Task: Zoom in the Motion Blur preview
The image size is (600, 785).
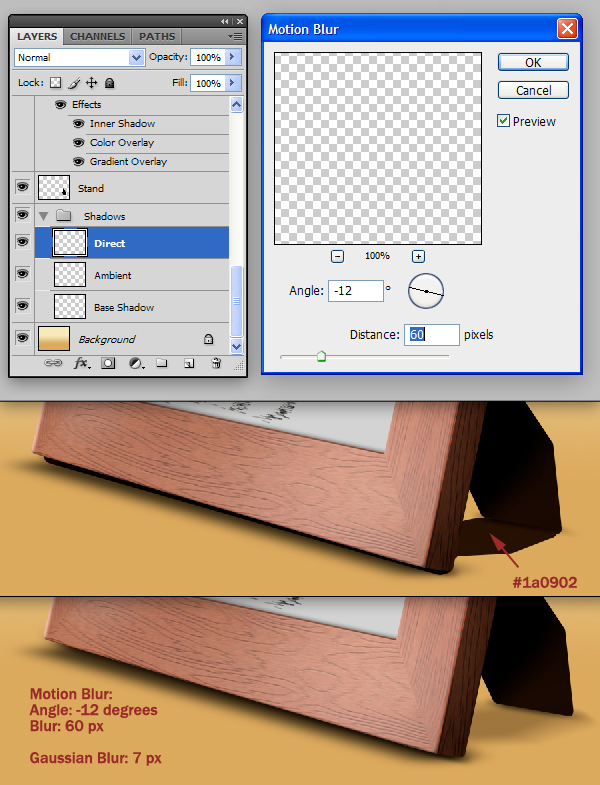Action: [418, 256]
